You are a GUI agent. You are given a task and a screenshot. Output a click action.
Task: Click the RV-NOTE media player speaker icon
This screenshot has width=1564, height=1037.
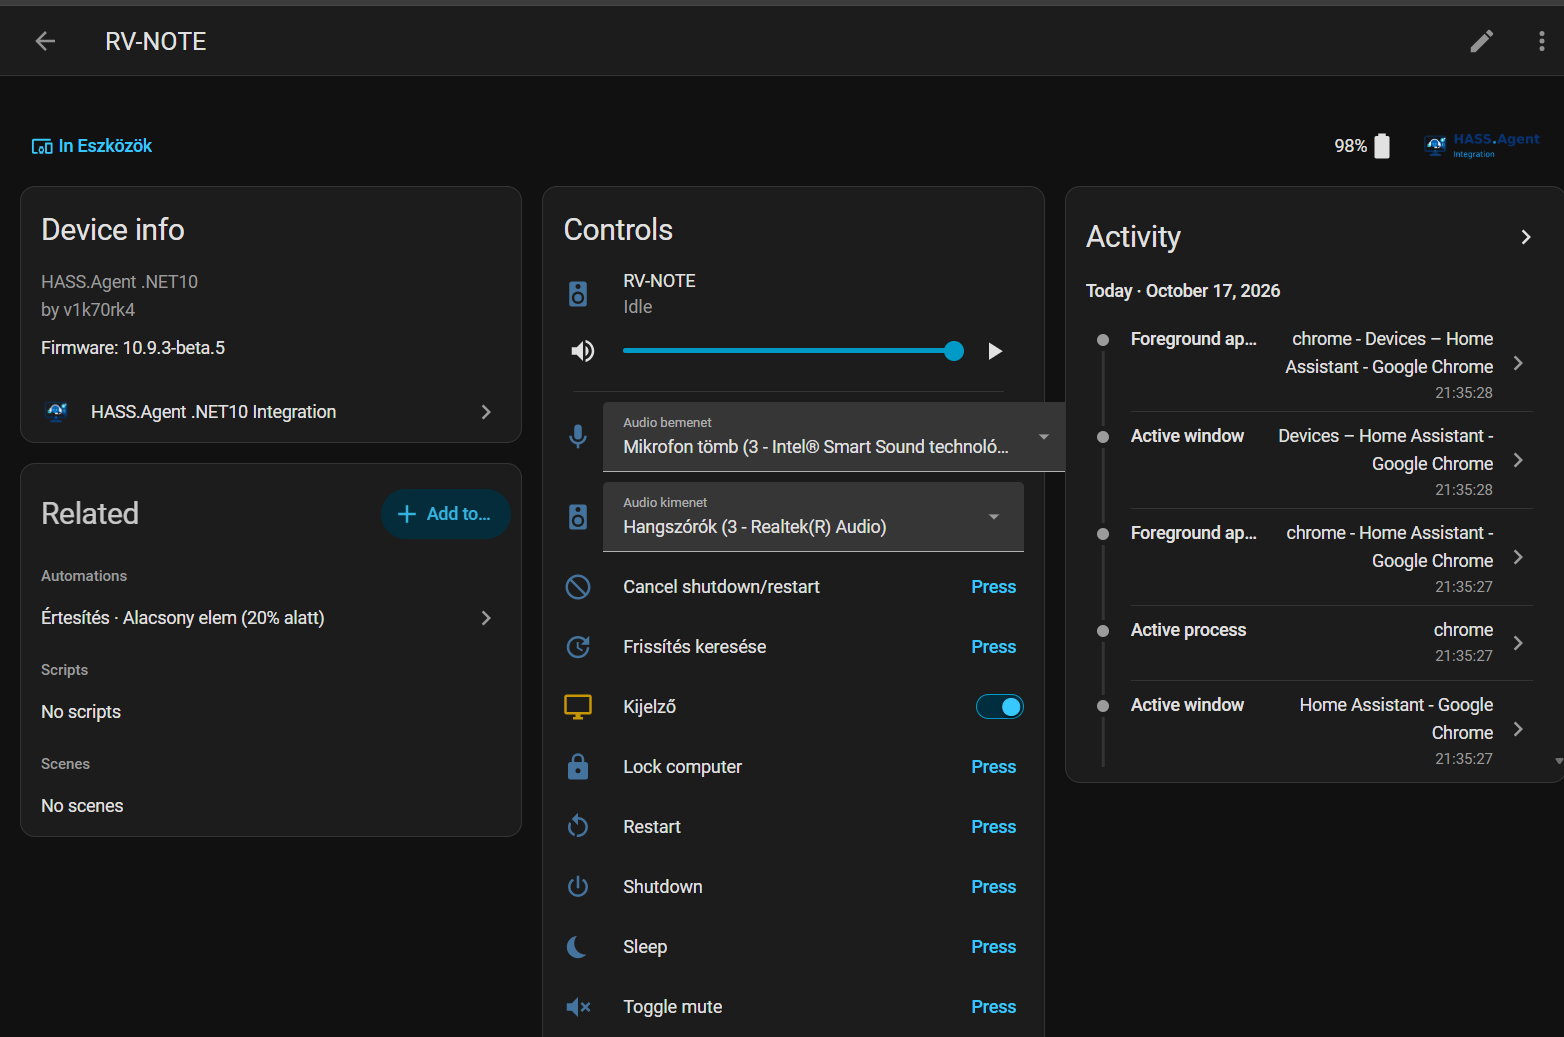[578, 294]
